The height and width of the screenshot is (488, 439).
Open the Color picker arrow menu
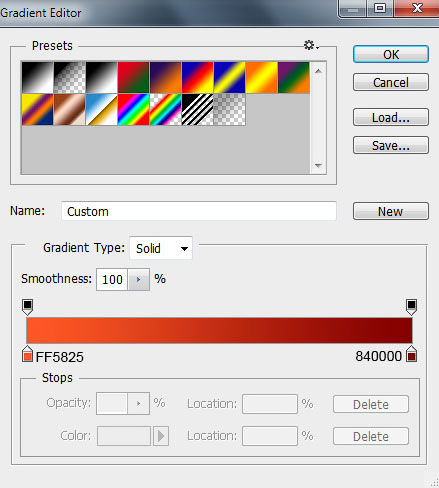[161, 436]
